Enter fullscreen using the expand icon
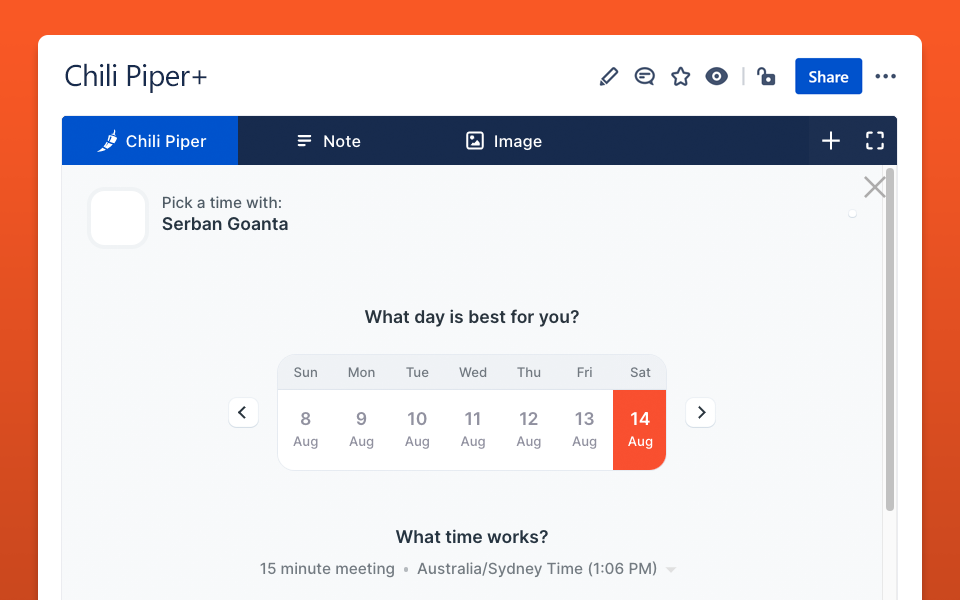 [x=875, y=141]
